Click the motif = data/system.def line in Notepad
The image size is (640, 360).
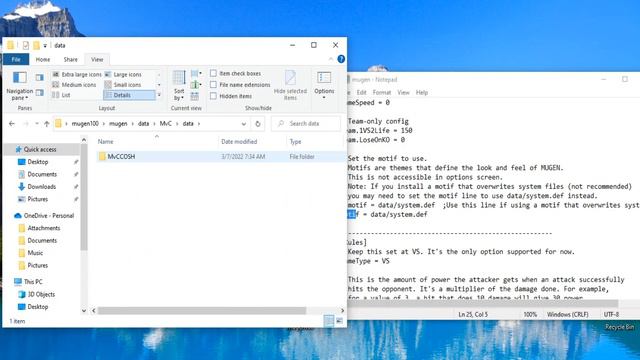click(387, 214)
